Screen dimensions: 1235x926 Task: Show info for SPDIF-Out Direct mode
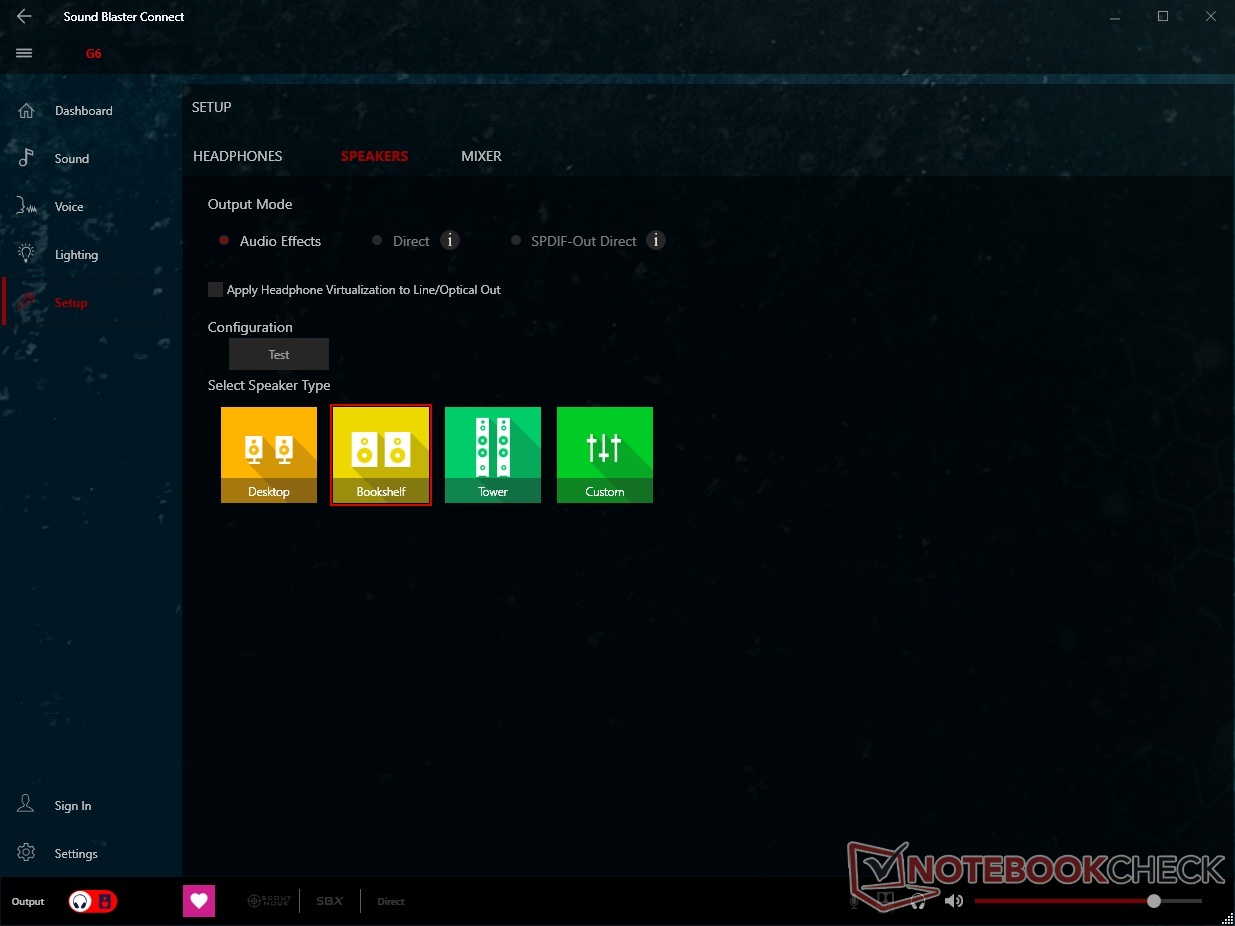pos(656,240)
